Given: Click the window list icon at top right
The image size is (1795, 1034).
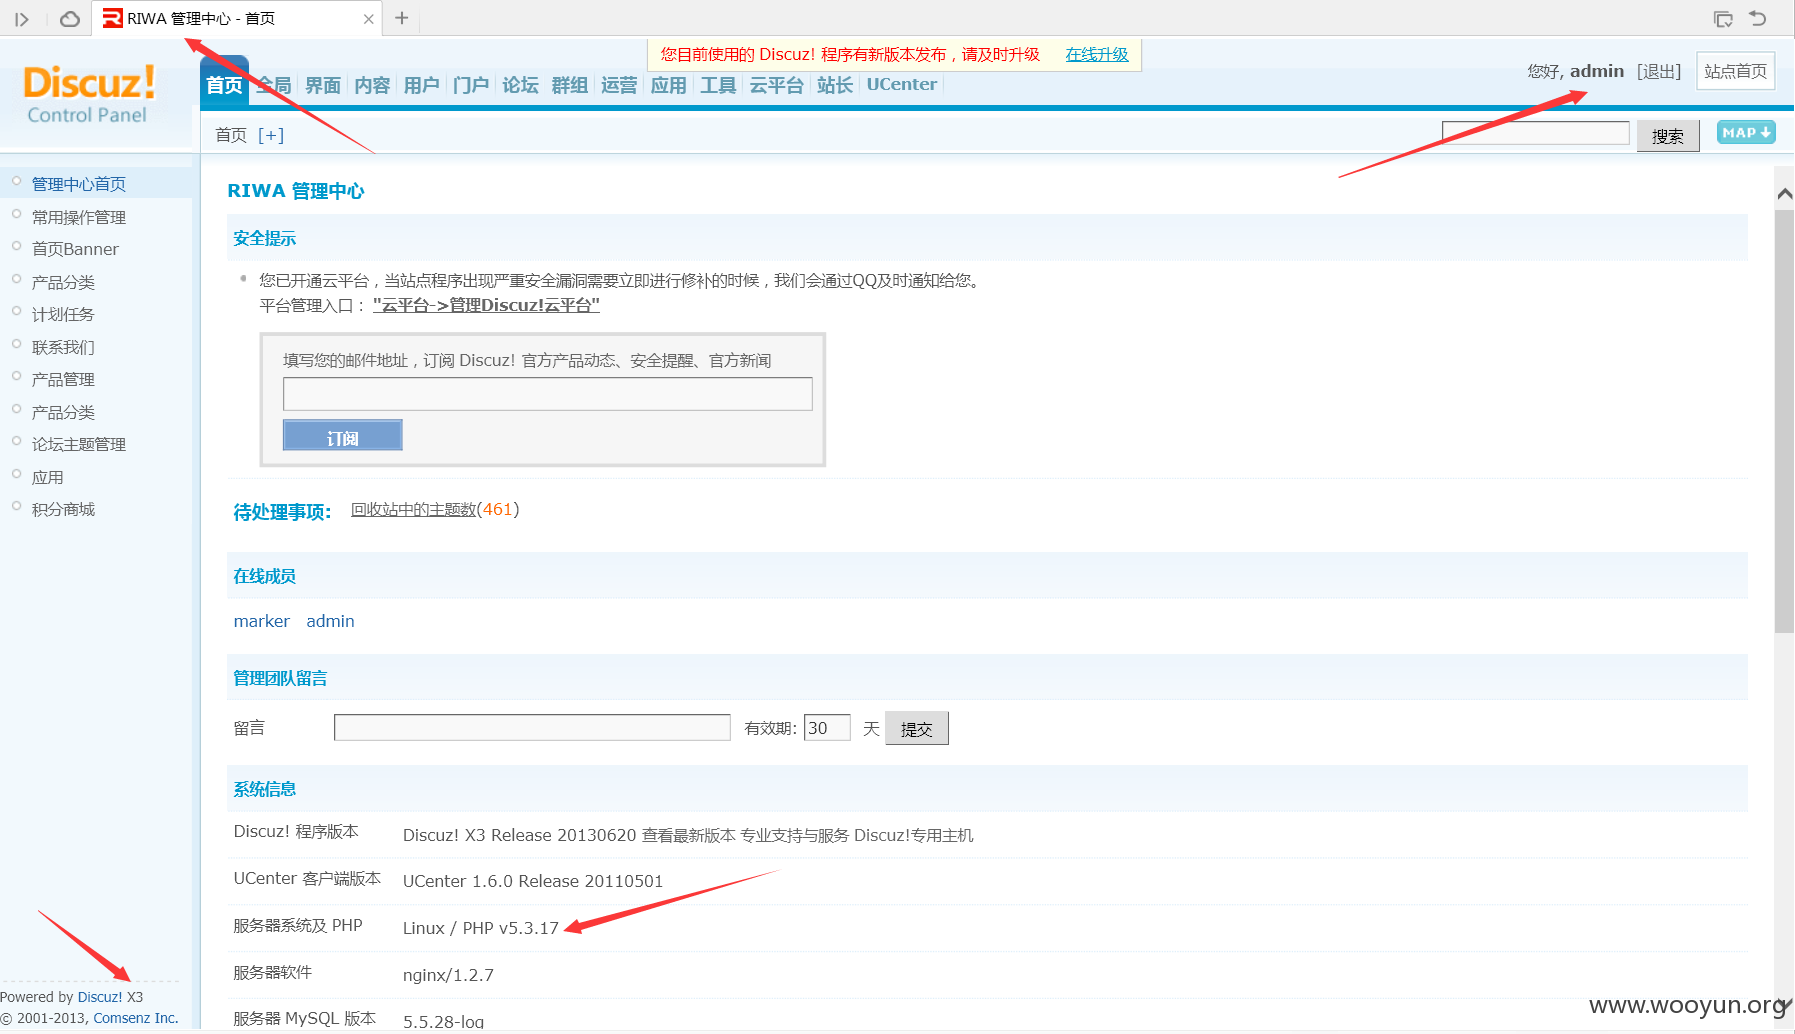Looking at the screenshot, I should coord(1723,19).
